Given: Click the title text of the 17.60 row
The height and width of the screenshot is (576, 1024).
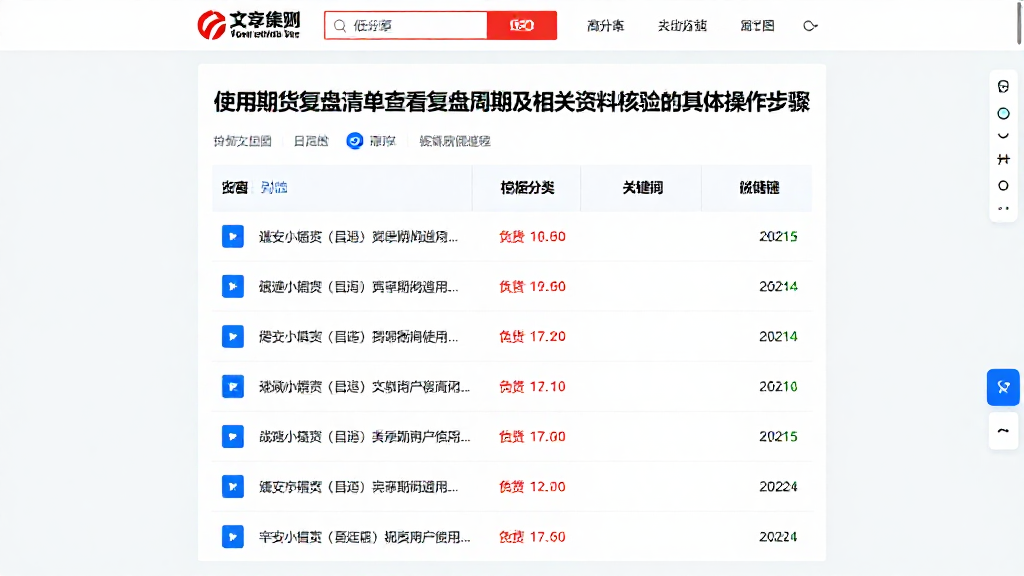Looking at the screenshot, I should pos(364,537).
